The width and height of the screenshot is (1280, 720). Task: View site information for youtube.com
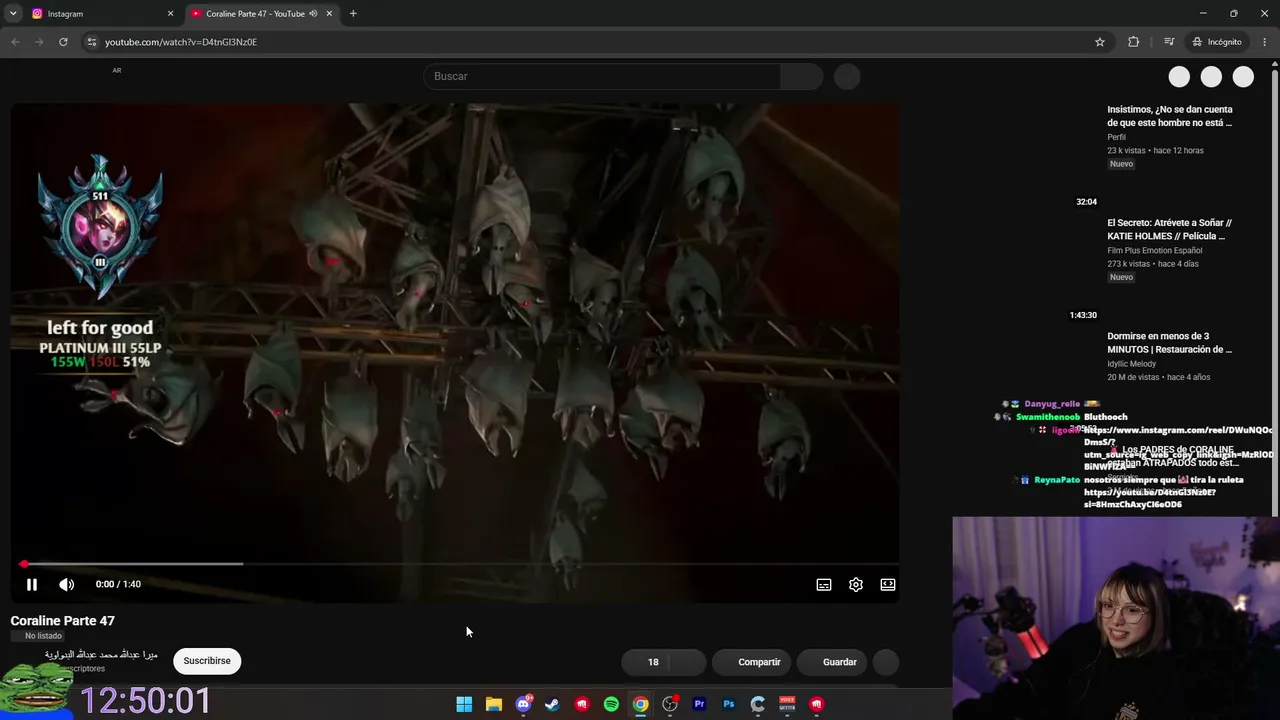(91, 42)
